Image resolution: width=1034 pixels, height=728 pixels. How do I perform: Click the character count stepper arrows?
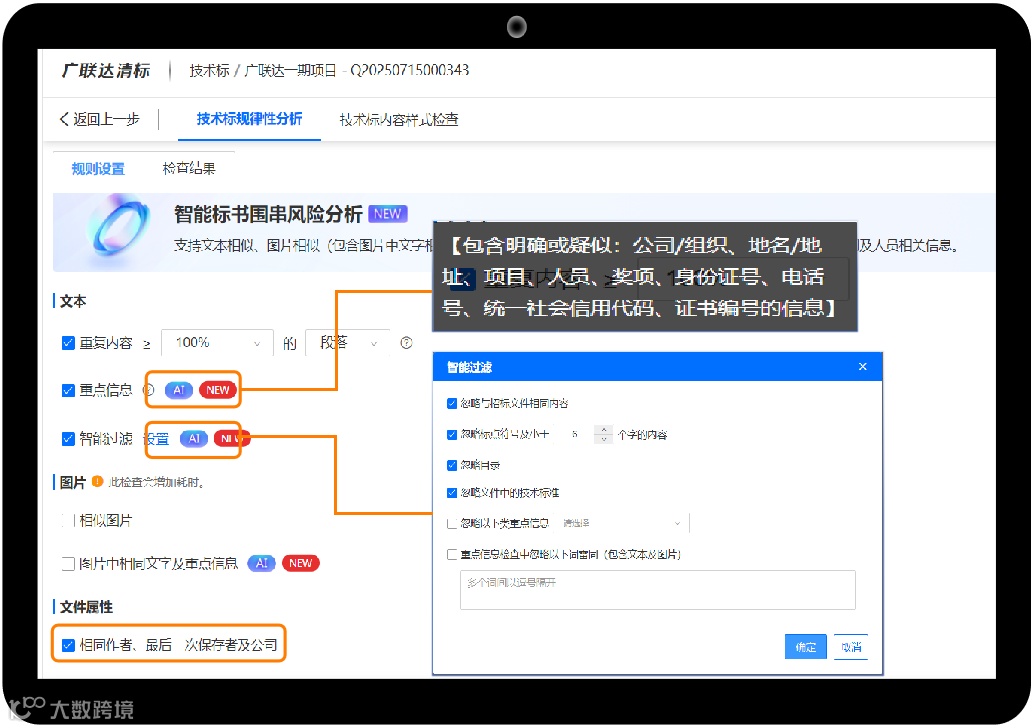tap(603, 435)
